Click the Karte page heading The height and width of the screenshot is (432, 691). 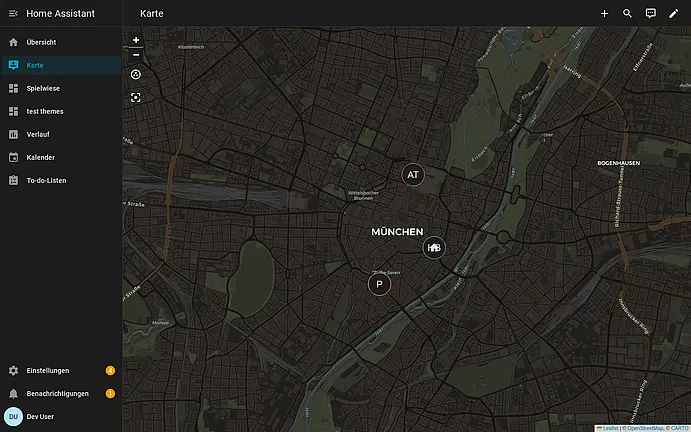tap(152, 14)
